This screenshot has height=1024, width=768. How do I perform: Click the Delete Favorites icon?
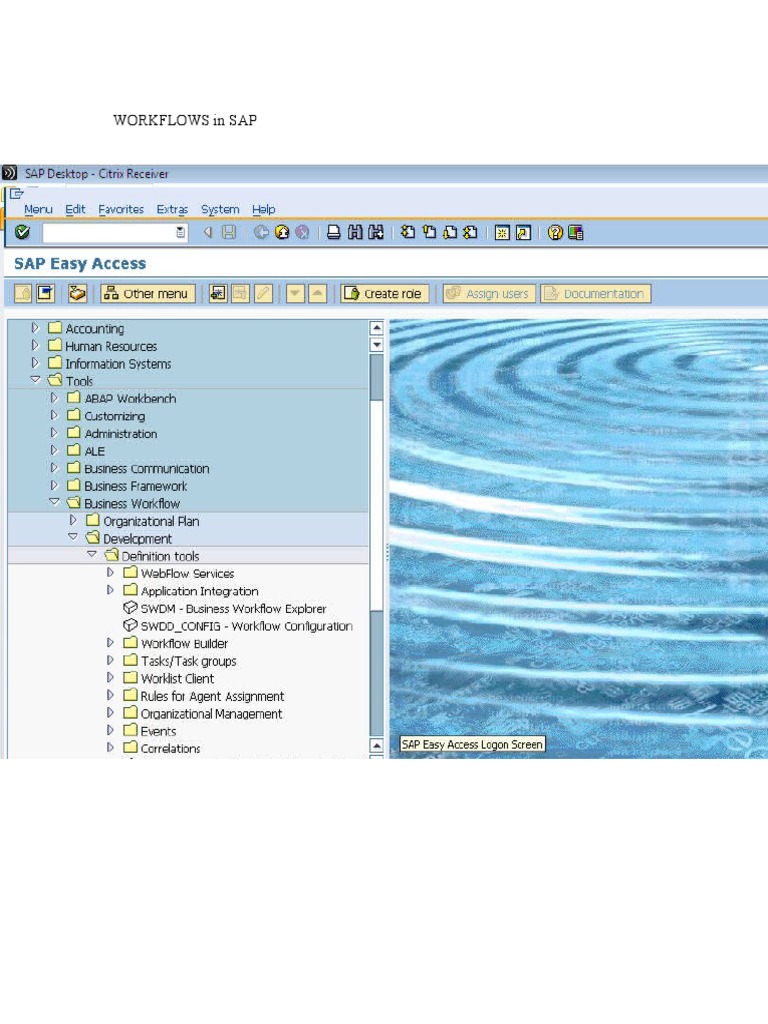coord(240,293)
